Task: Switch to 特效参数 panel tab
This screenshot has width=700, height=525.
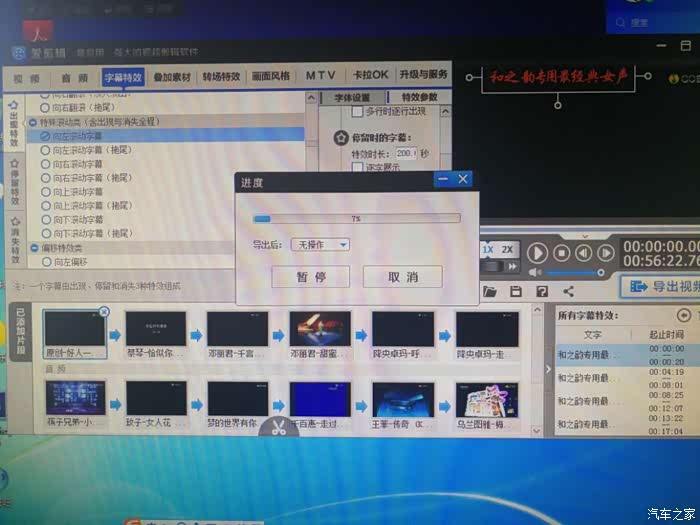Action: click(419, 97)
